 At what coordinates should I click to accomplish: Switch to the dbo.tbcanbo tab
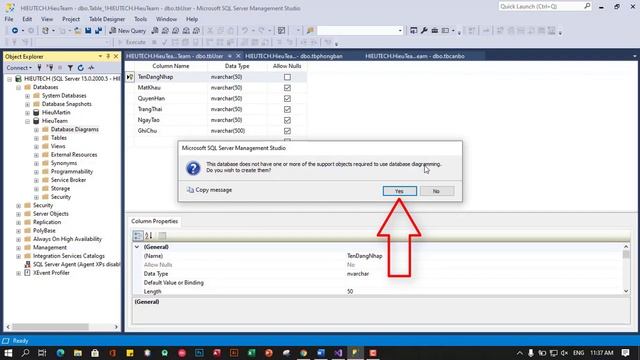click(x=415, y=56)
